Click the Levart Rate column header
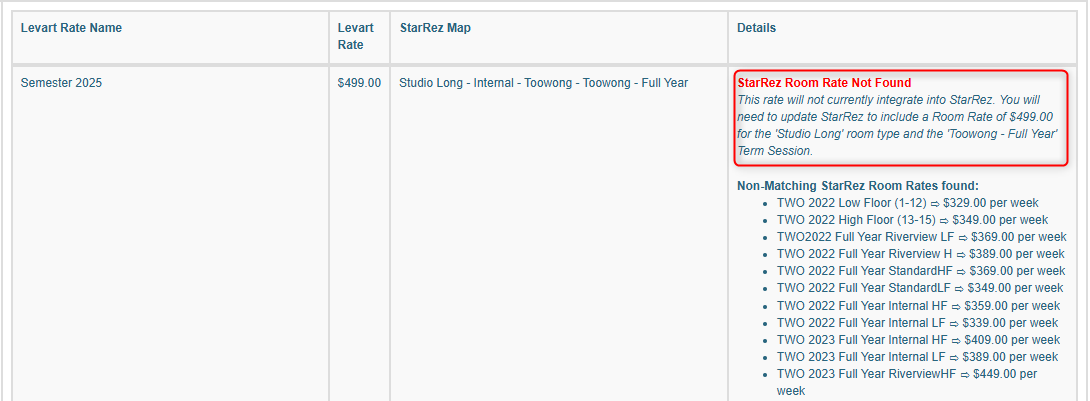Image resolution: width=1090 pixels, height=401 pixels. 354,36
